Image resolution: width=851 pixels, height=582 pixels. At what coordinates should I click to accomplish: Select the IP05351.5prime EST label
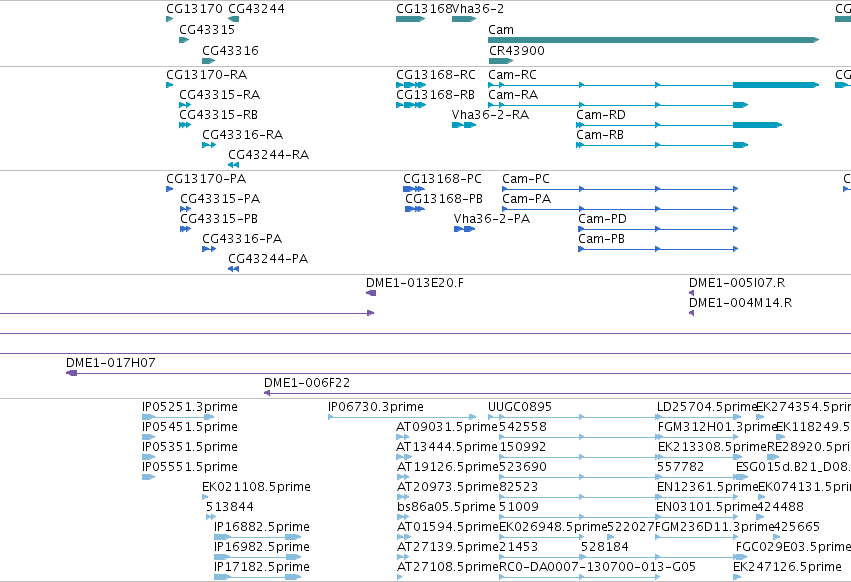pyautogui.click(x=190, y=447)
